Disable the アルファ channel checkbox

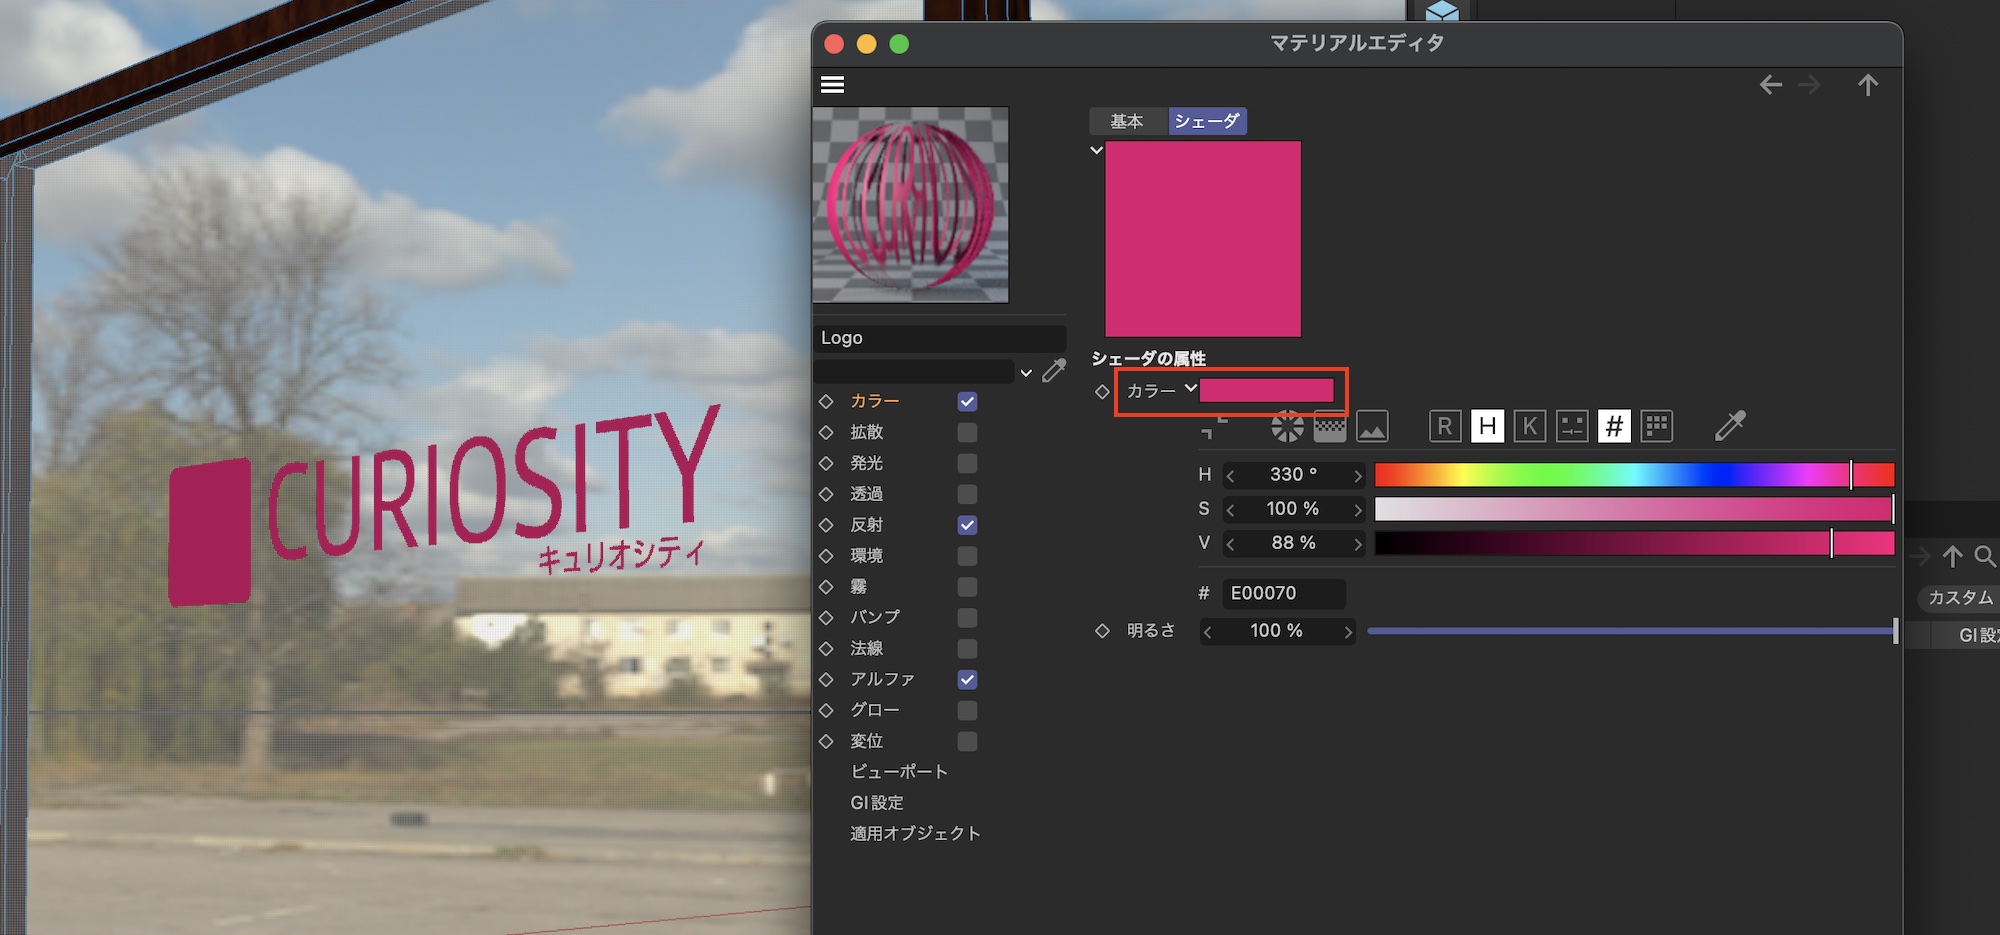pos(967,680)
